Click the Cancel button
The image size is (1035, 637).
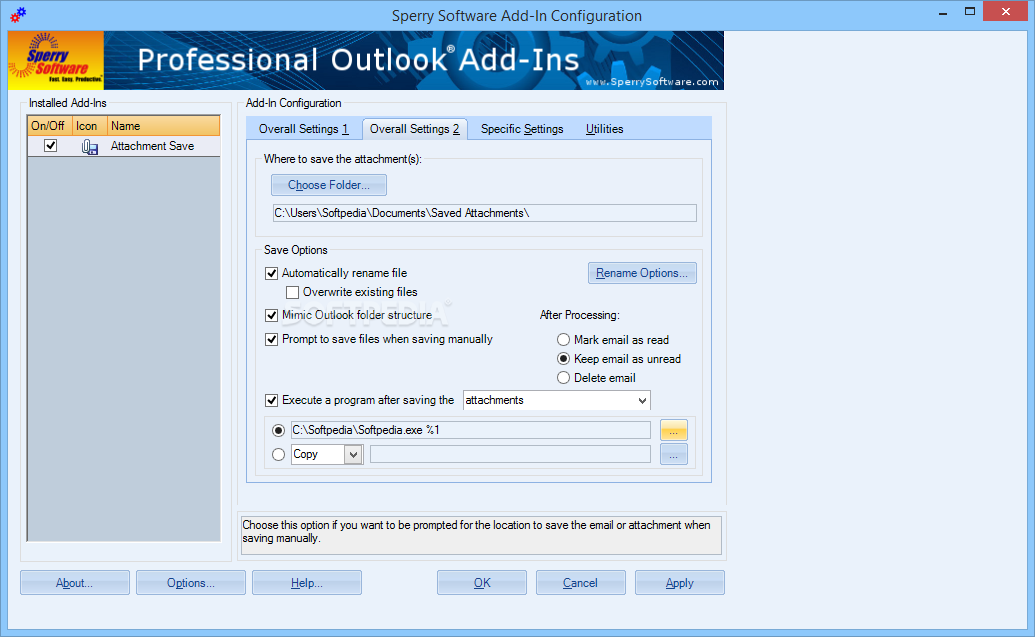pos(580,583)
